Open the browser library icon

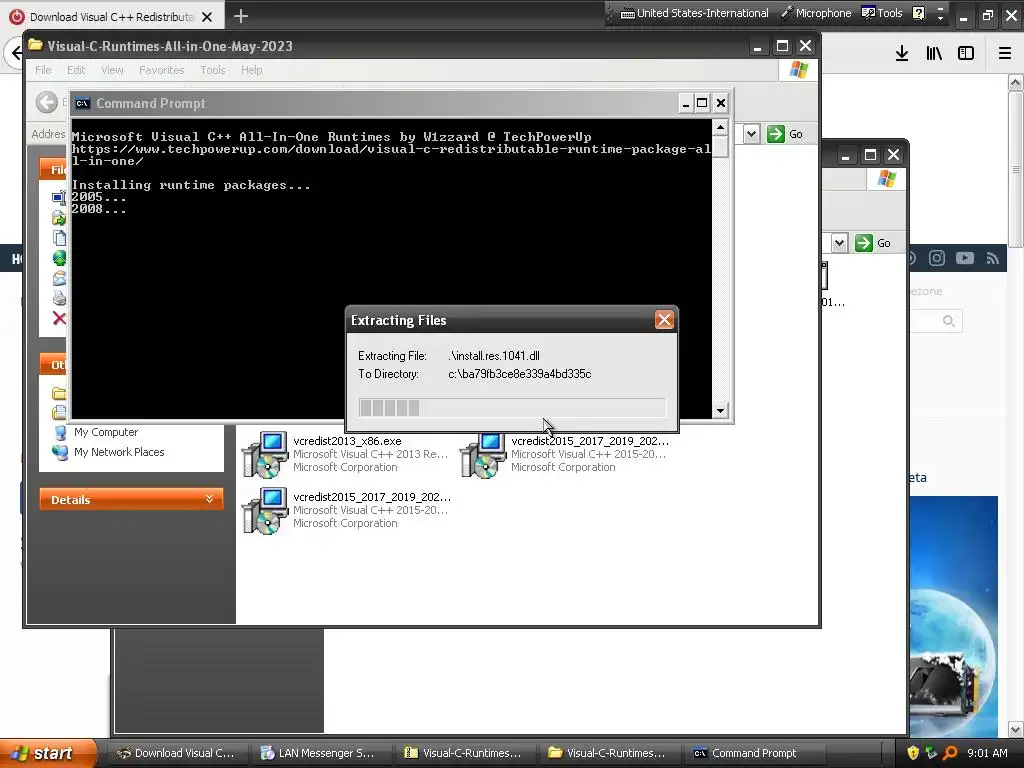pyautogui.click(x=934, y=54)
